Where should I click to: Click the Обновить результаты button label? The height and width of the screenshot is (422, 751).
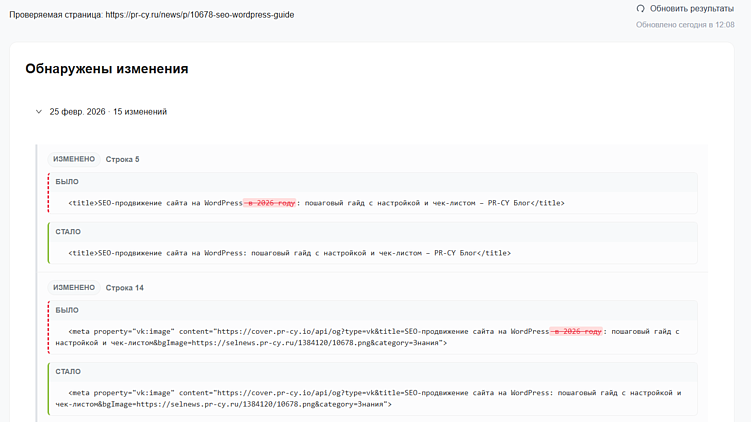click(692, 9)
